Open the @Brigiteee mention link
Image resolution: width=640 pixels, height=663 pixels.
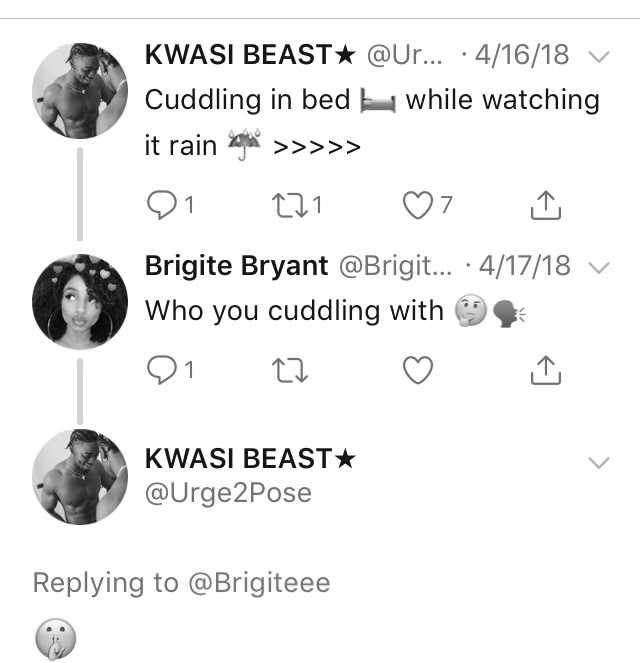tap(259, 583)
